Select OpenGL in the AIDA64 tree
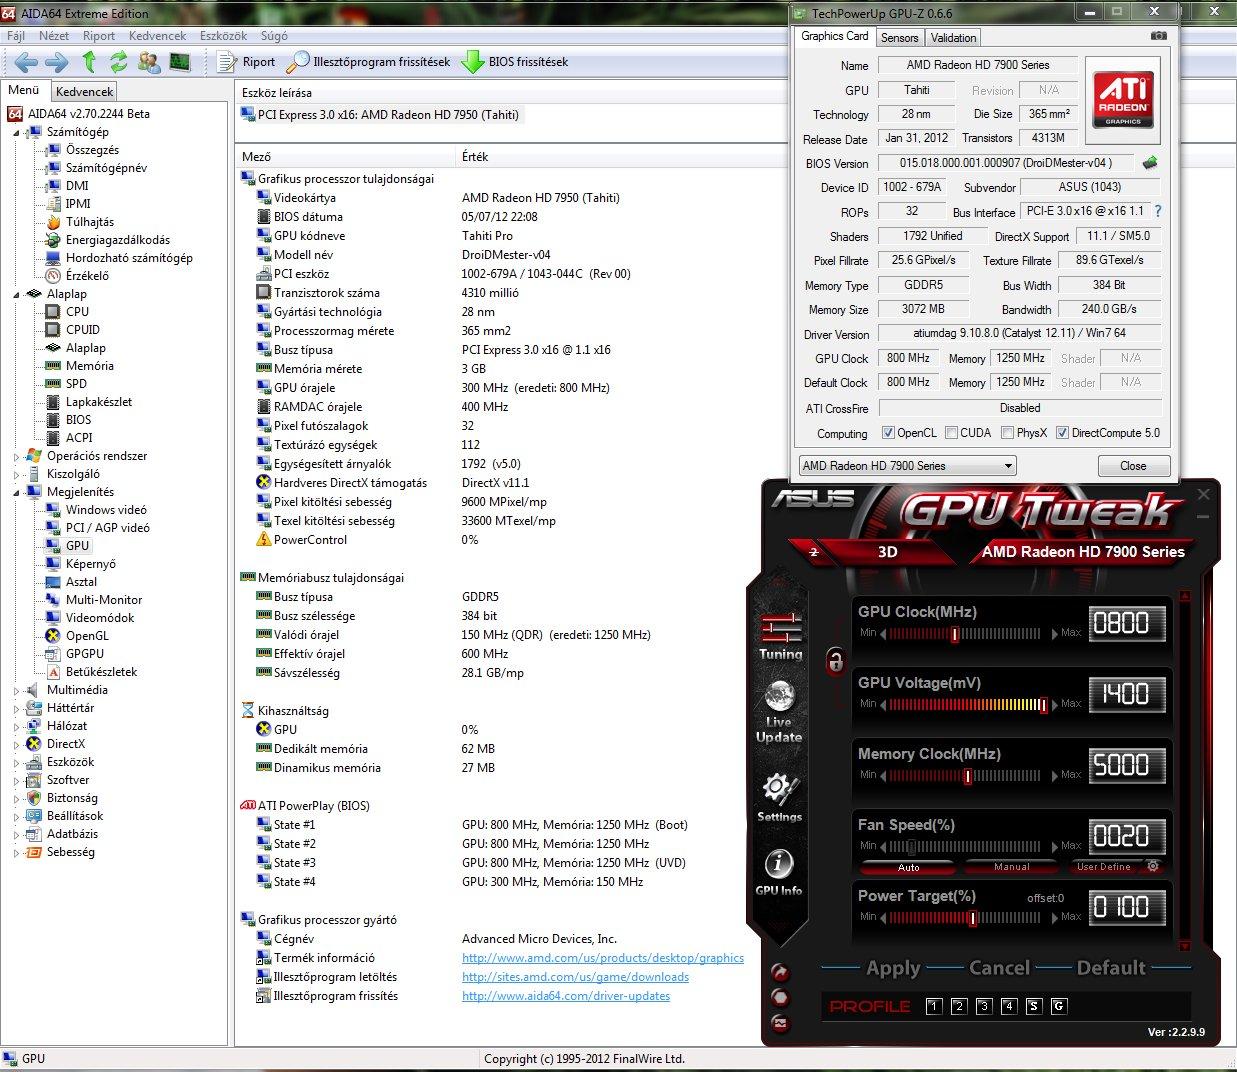The image size is (1237, 1072). tap(87, 636)
